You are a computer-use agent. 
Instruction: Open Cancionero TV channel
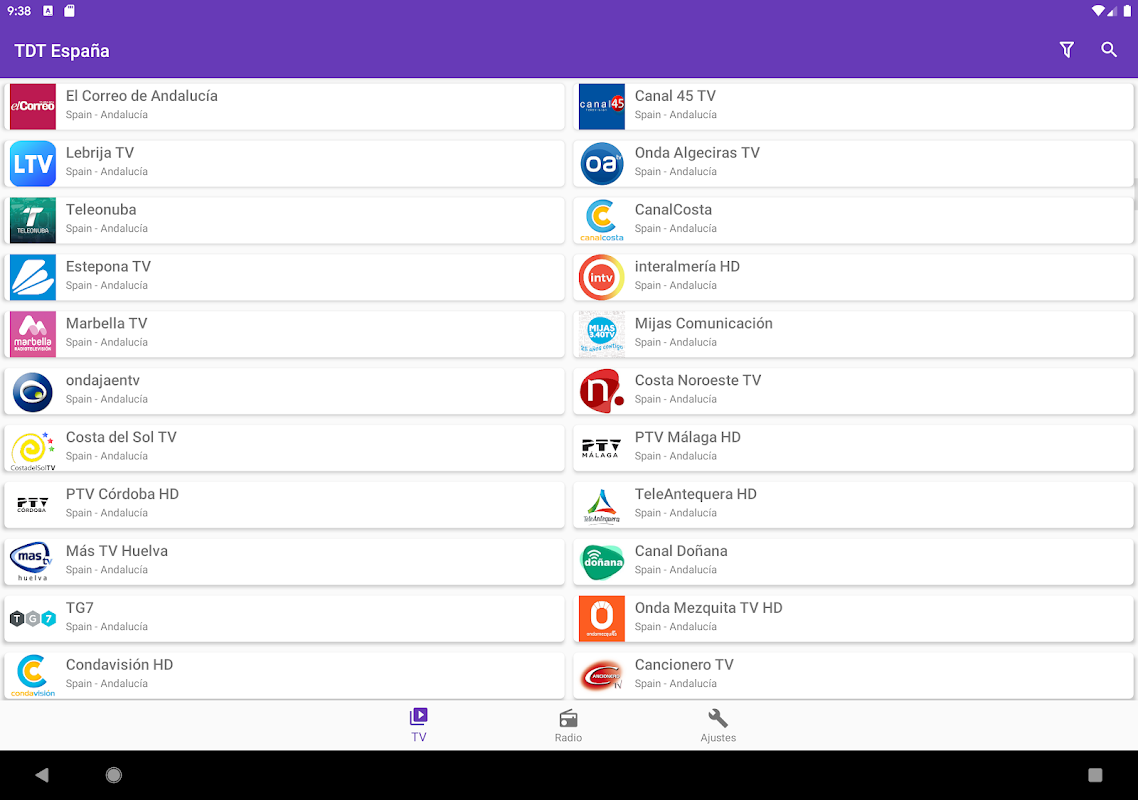[x=854, y=676]
